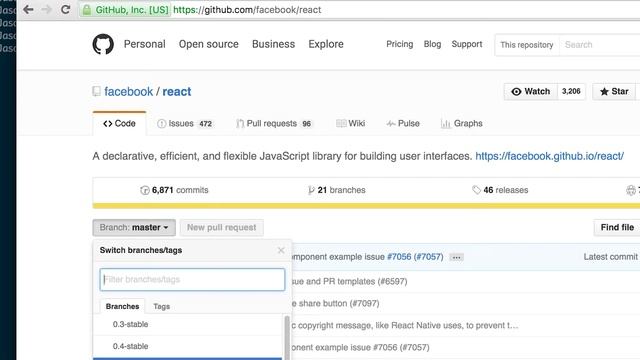
Task: Go to the Support page
Action: (x=467, y=44)
